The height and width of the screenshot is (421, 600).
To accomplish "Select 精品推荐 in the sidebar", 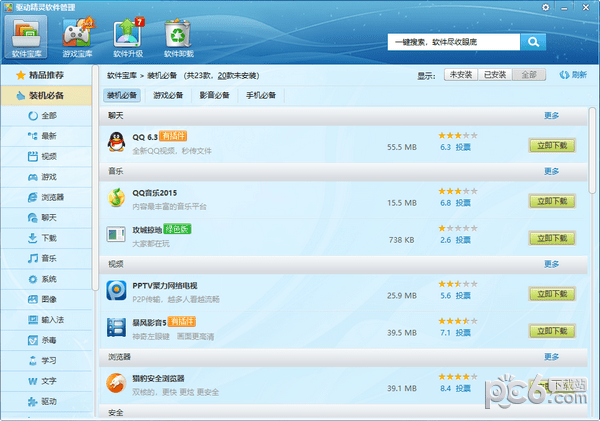I will coord(48,75).
